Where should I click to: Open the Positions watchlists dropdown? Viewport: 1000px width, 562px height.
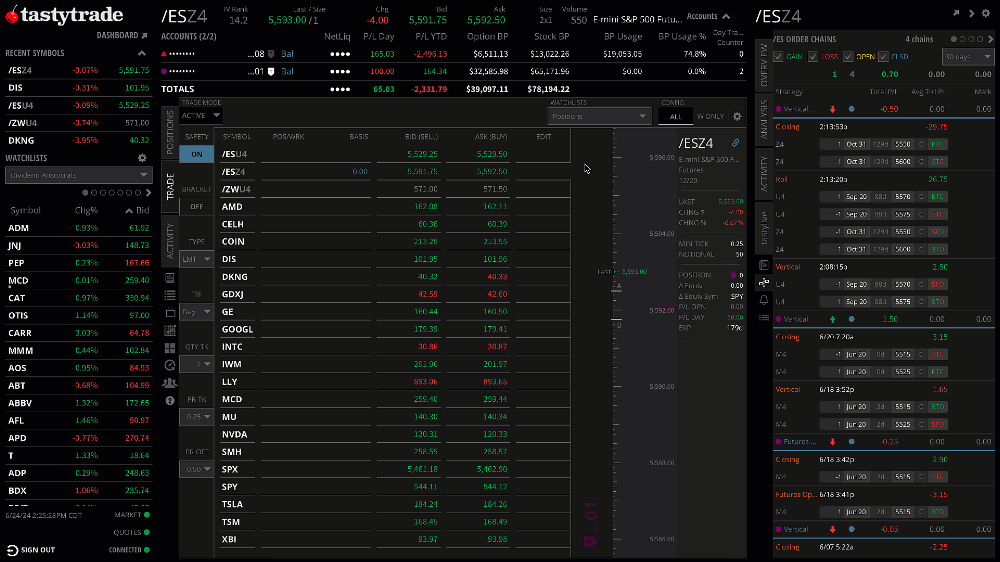pyautogui.click(x=599, y=116)
